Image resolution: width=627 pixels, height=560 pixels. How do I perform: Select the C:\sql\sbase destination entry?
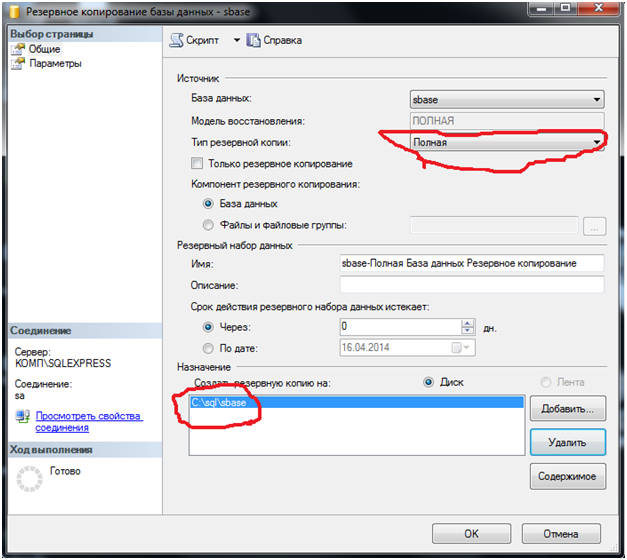click(355, 402)
